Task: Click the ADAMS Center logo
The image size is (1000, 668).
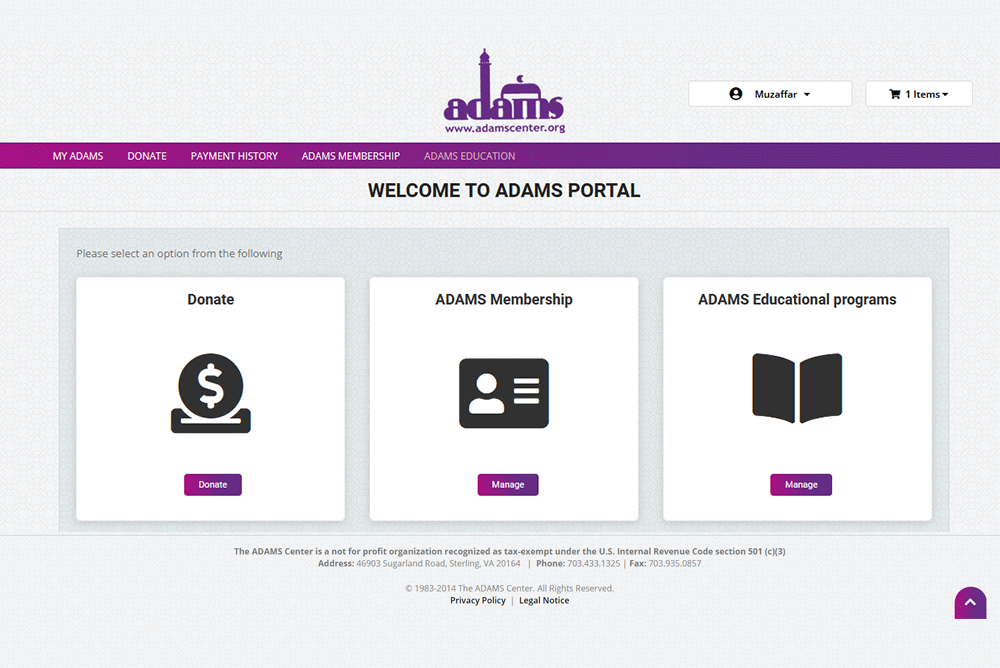Action: 504,91
